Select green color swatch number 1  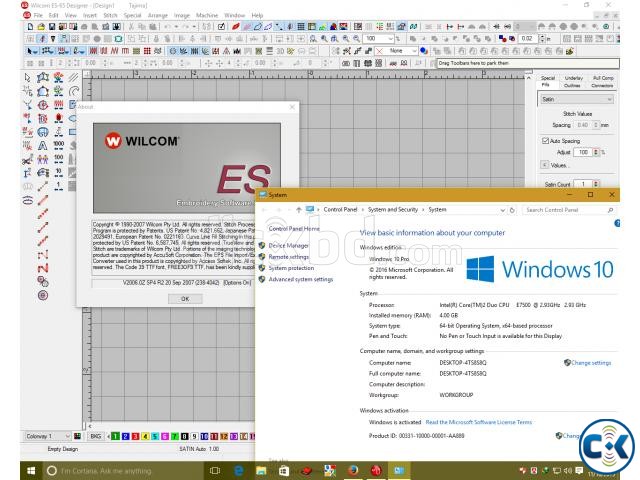tap(116, 436)
